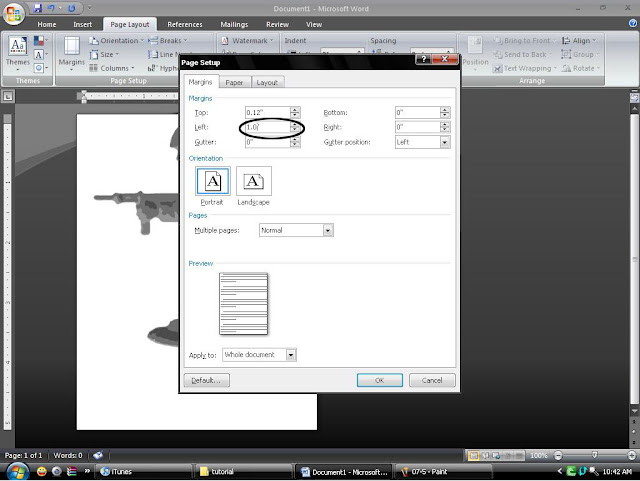Click the Watermark ribbon button
Screen dimensions: 640x481
(x=247, y=40)
